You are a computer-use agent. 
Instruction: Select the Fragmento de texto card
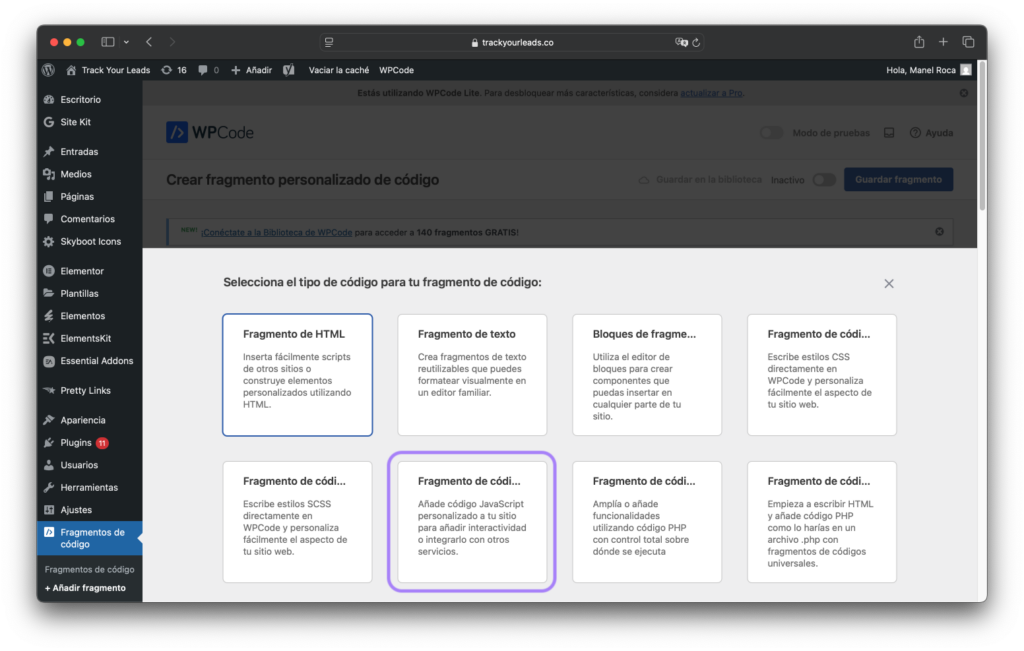click(472, 375)
